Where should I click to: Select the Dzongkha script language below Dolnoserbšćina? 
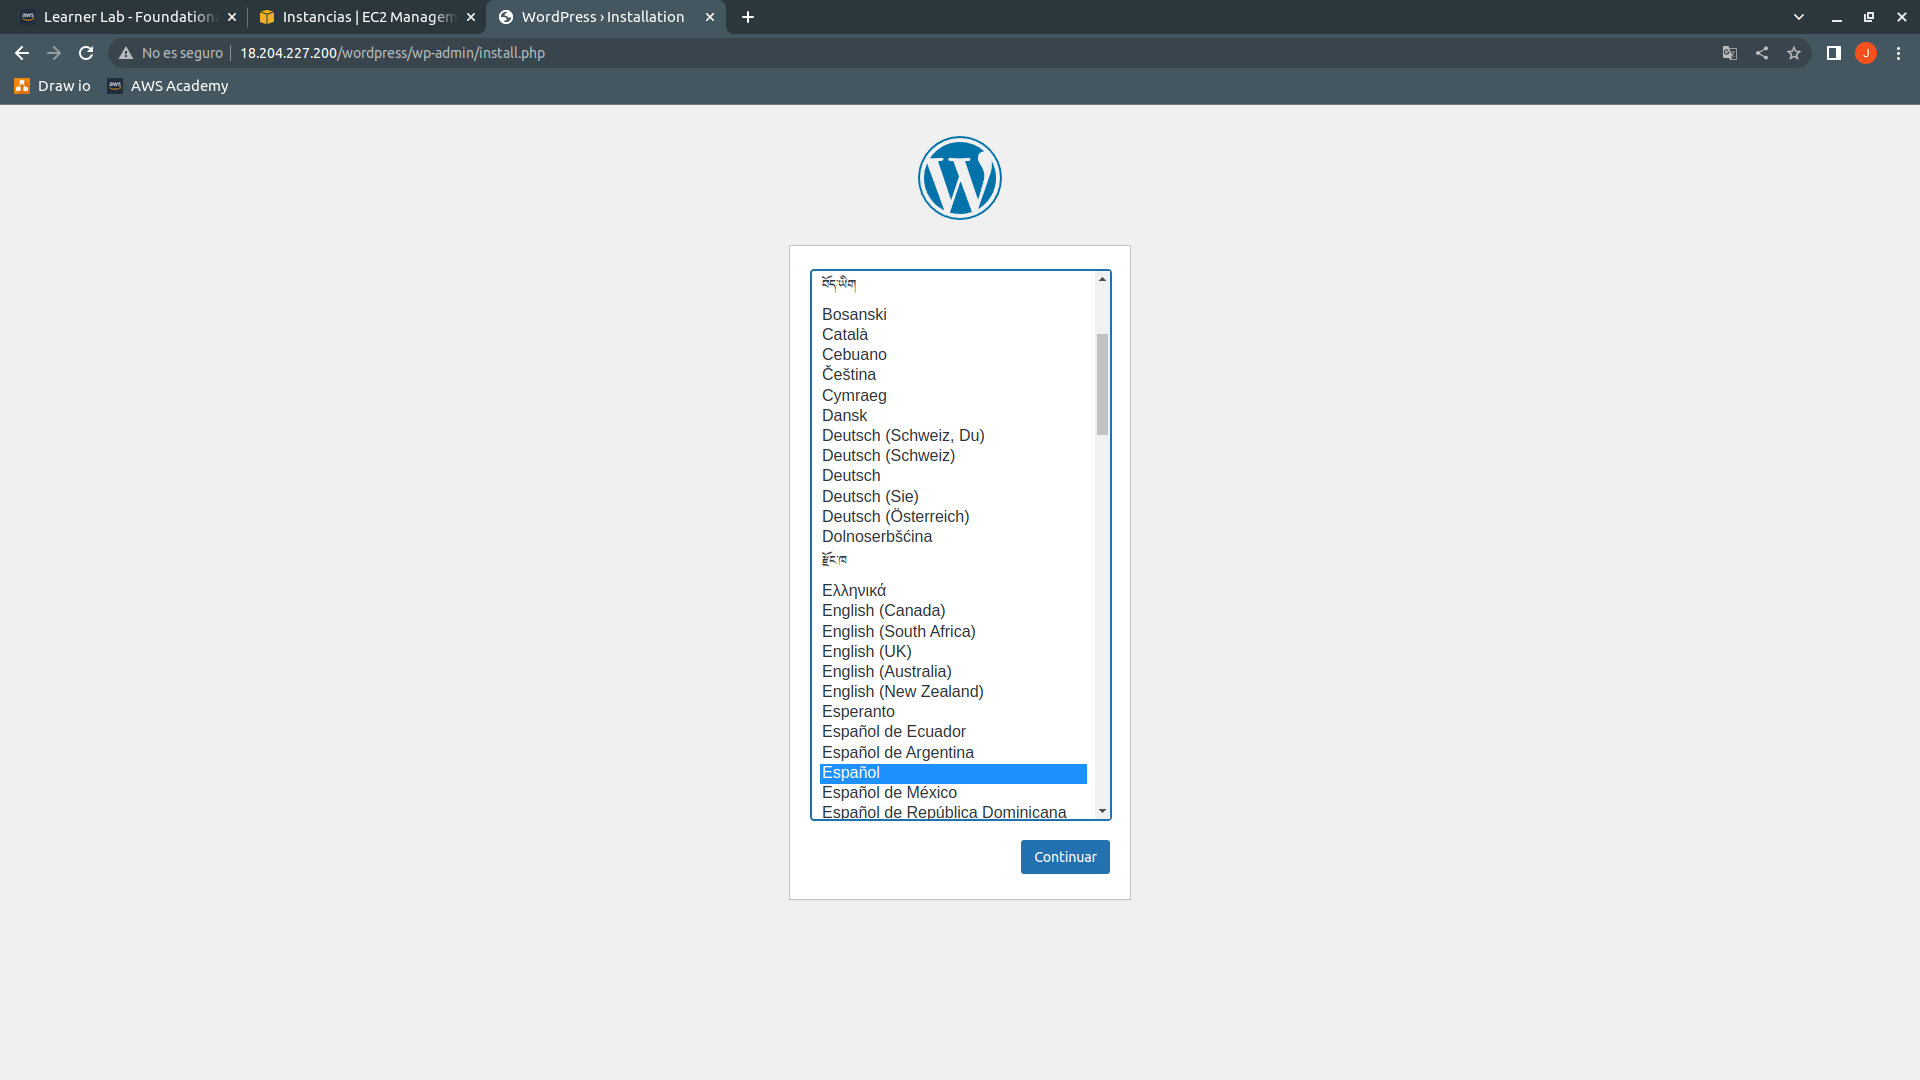953,562
